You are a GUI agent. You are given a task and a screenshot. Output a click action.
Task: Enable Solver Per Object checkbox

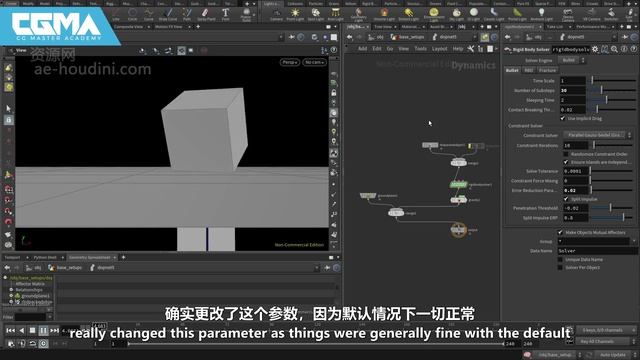click(x=560, y=268)
